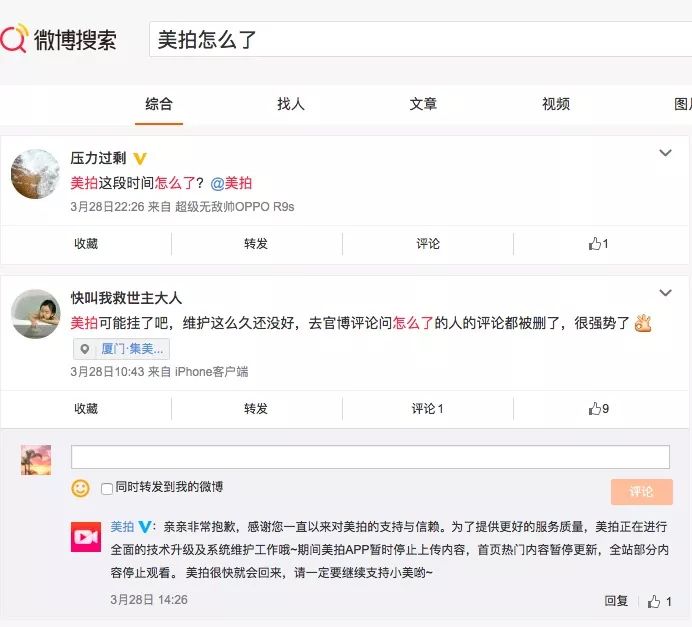Click the blue V badge beside 美拍
This screenshot has width=692, height=627.
[145, 527]
